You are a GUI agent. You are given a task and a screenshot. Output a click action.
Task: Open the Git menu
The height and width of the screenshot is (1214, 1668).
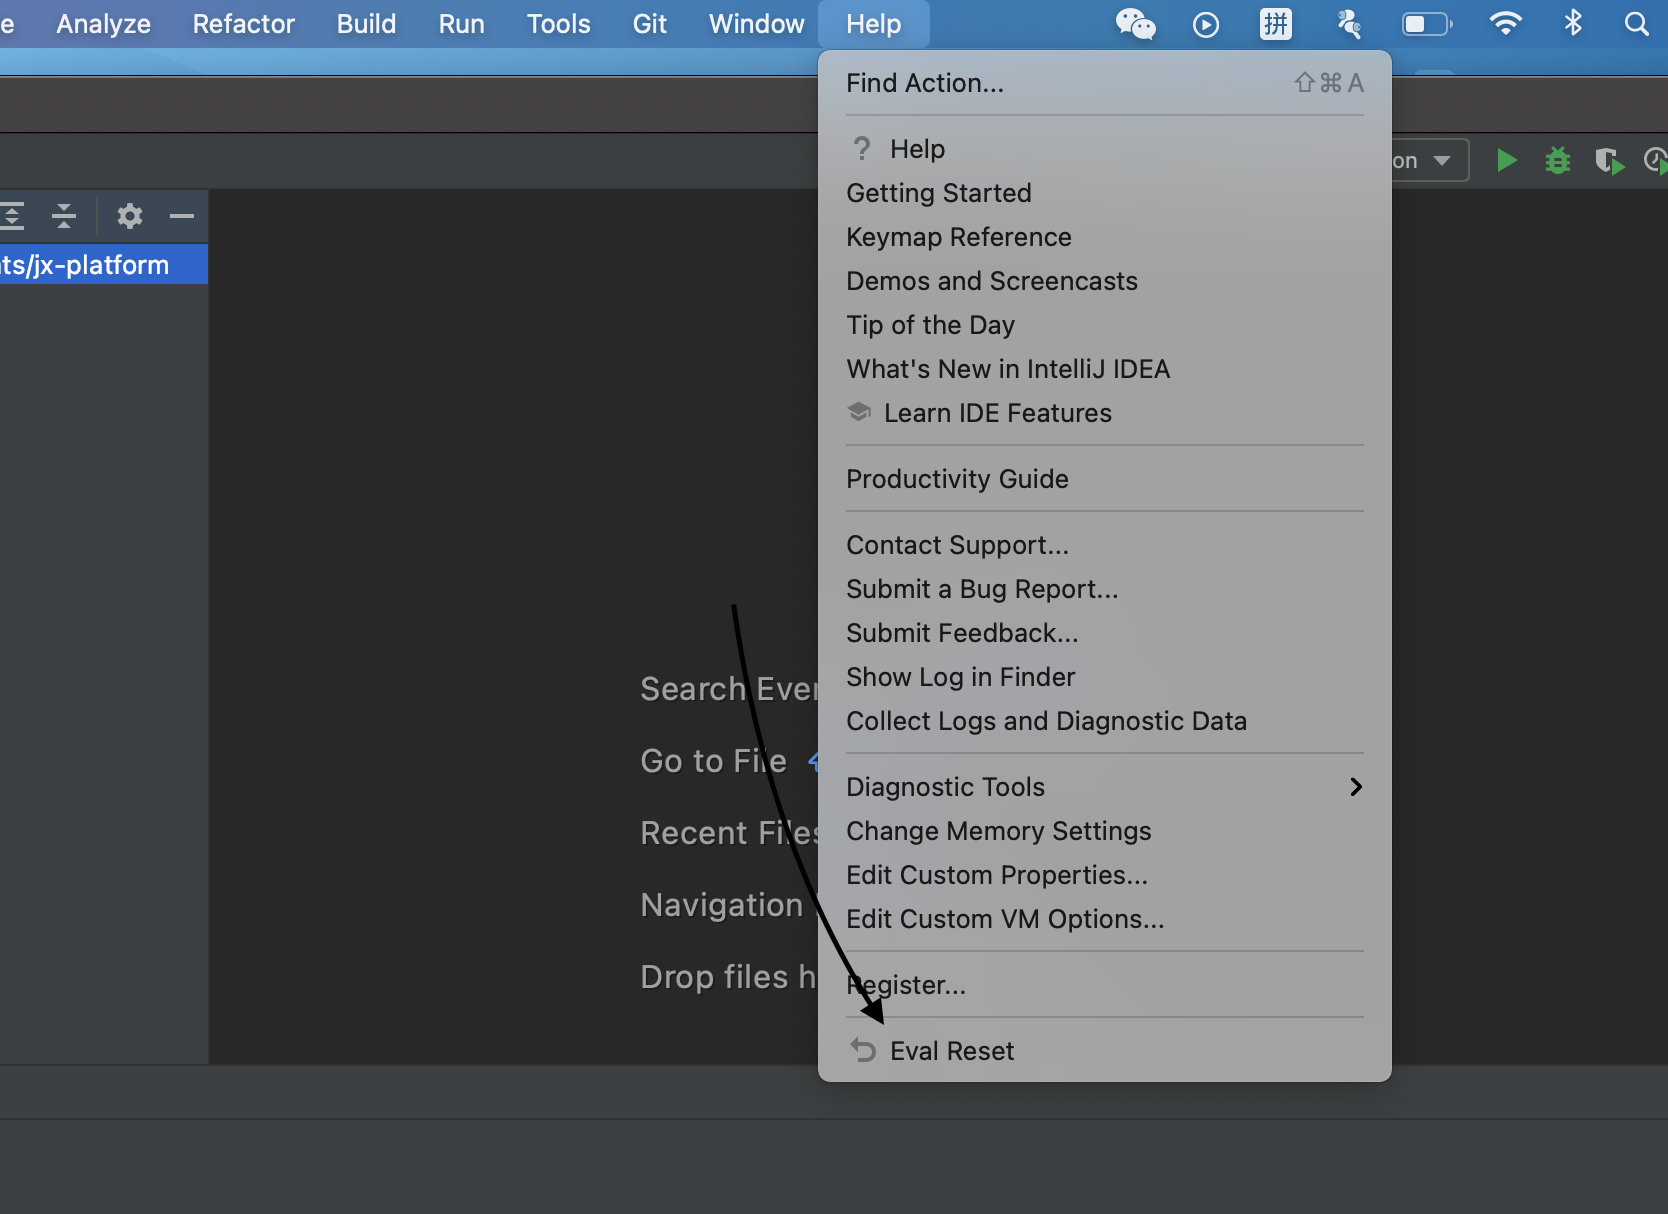(x=650, y=24)
